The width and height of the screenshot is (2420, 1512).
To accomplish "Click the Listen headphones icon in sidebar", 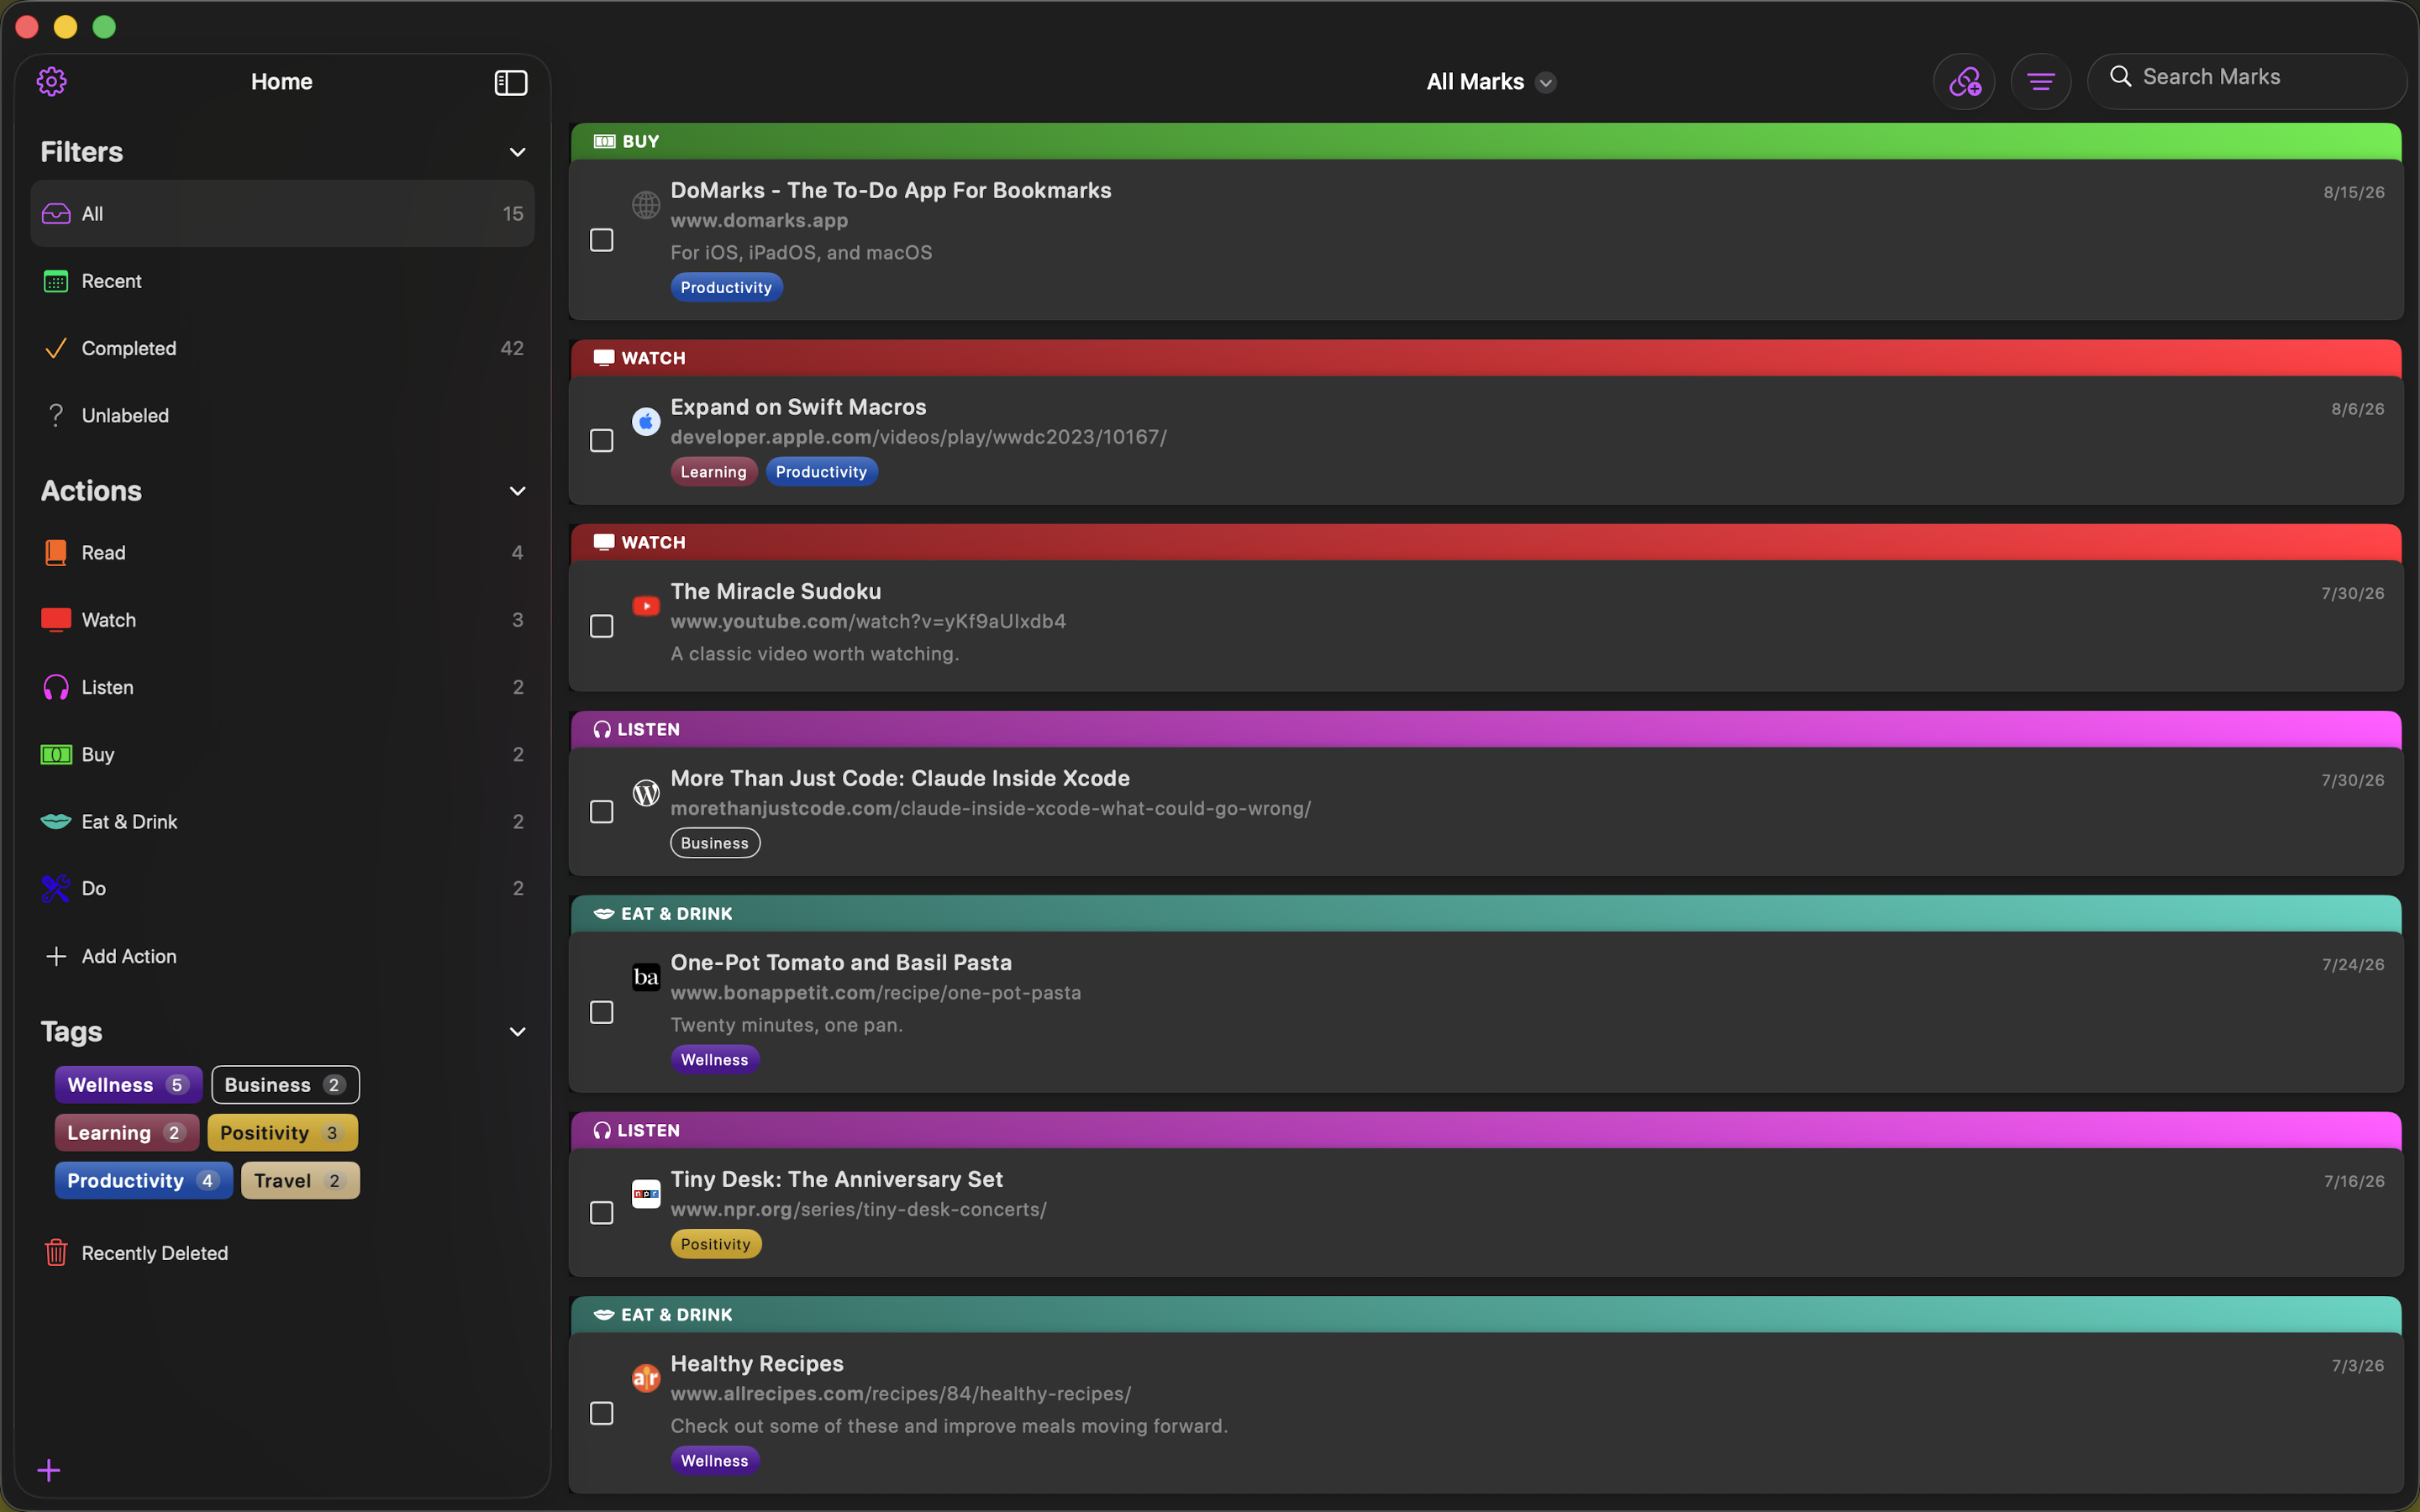I will click(56, 687).
